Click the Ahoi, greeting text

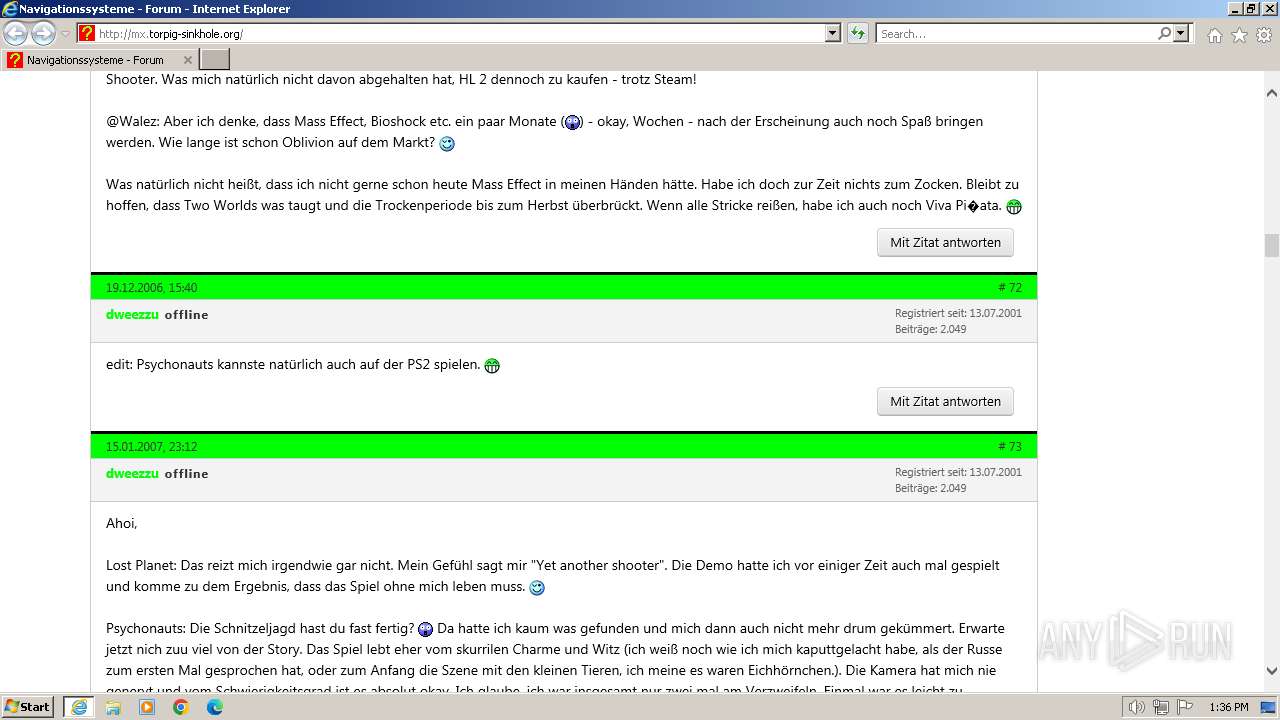tap(122, 523)
